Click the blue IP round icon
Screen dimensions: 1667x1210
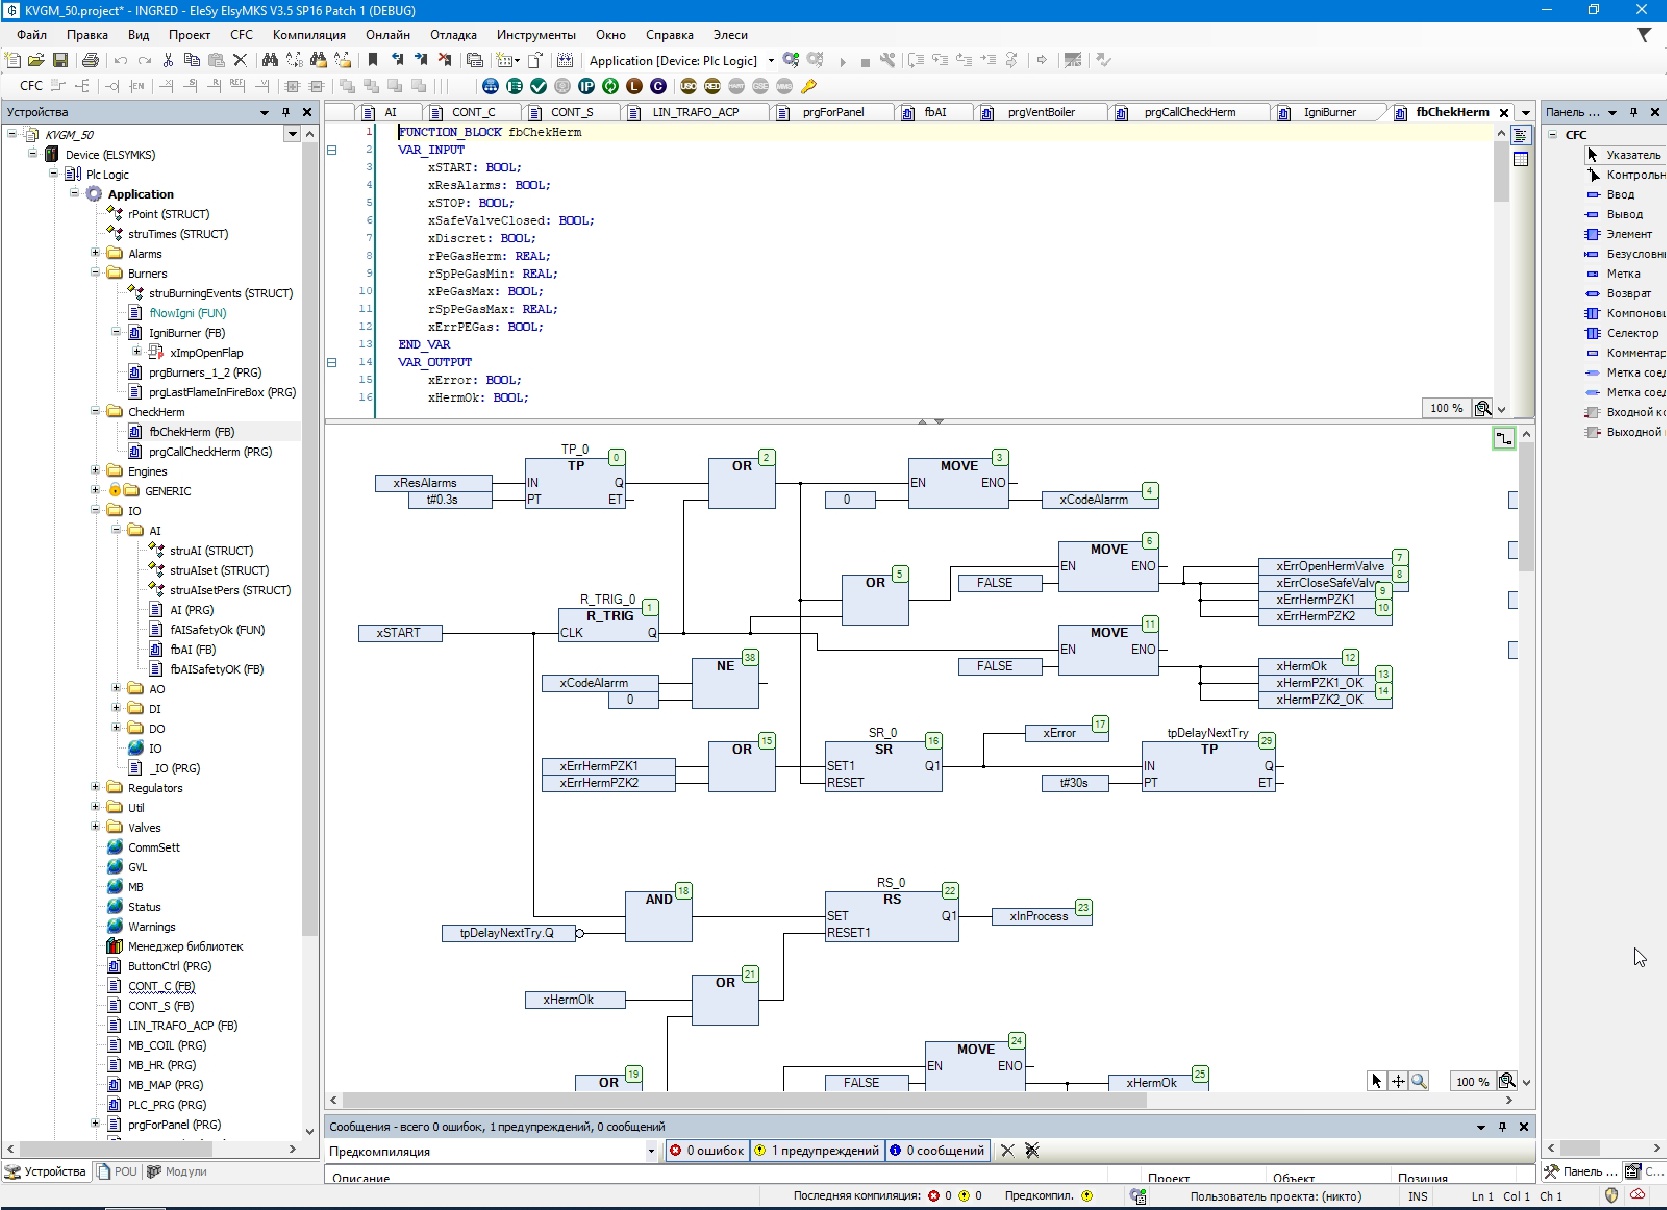click(x=586, y=86)
